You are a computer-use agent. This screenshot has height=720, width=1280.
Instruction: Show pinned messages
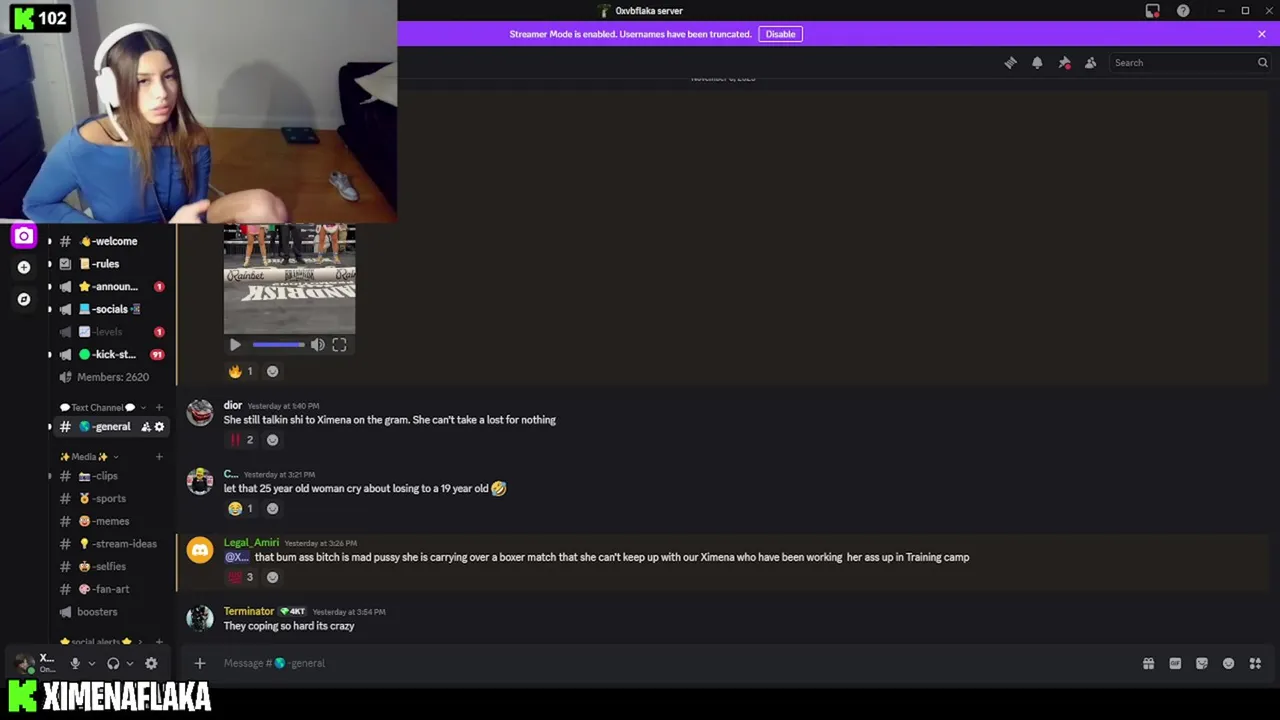coord(1064,63)
